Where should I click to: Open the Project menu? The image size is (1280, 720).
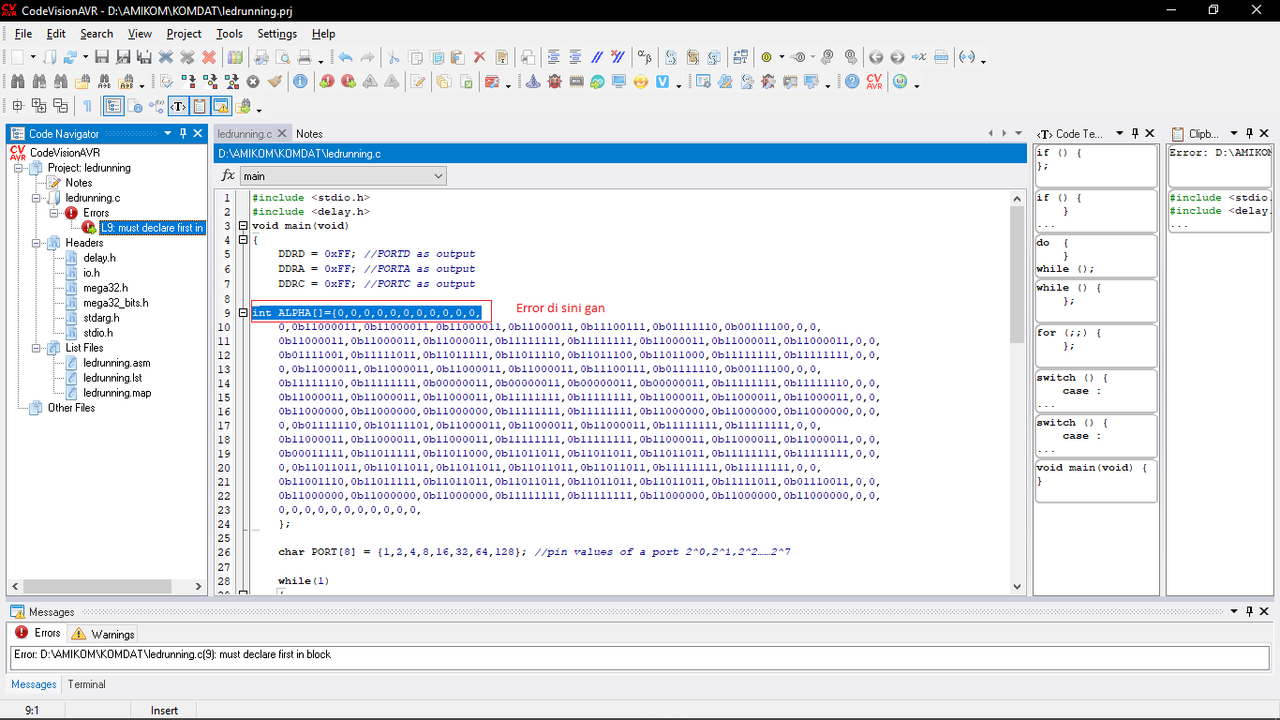click(184, 34)
